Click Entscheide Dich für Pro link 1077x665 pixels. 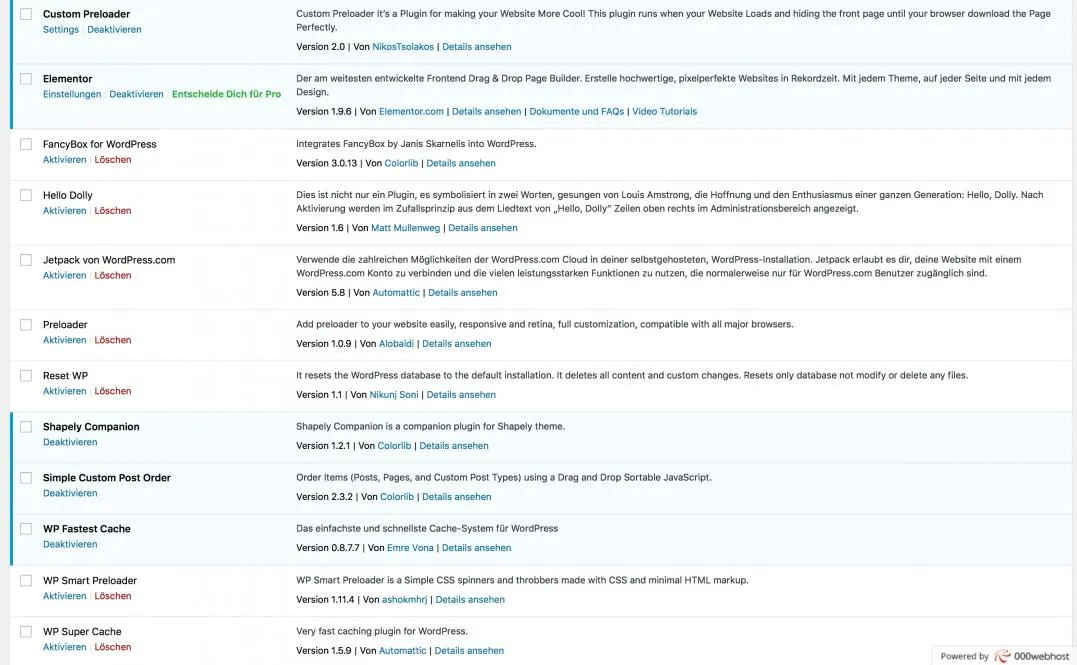(x=226, y=94)
